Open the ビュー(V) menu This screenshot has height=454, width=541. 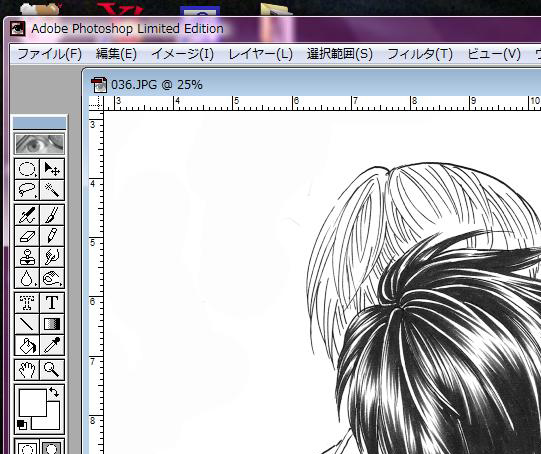click(x=494, y=54)
